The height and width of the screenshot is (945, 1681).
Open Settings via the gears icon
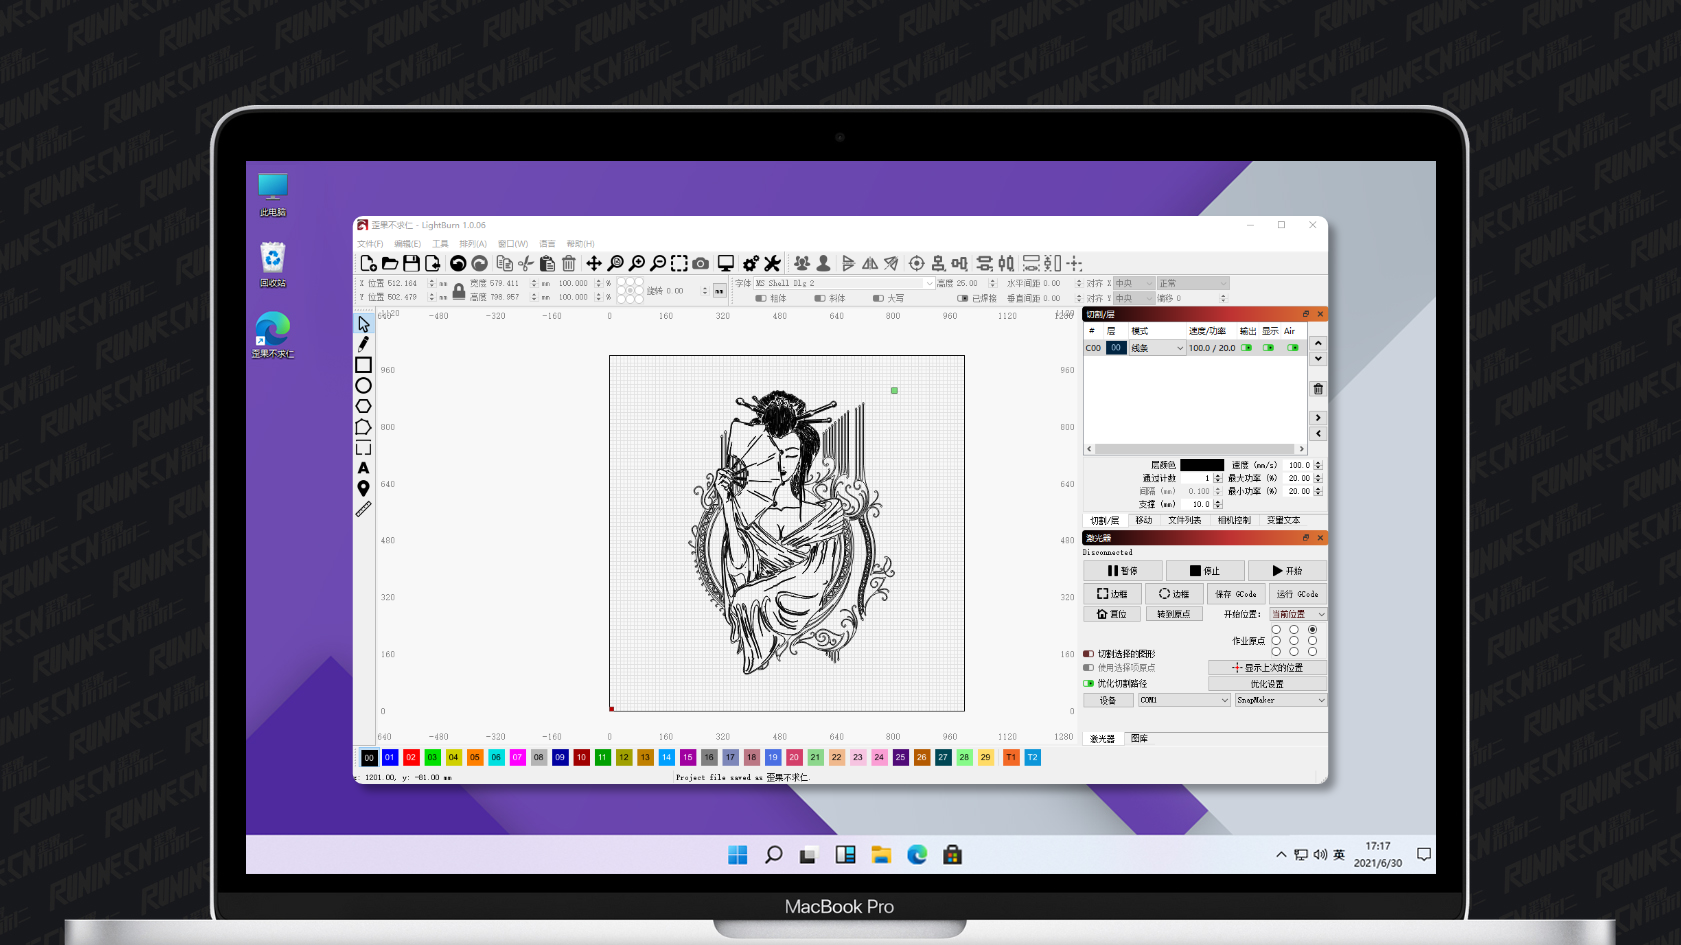click(x=751, y=263)
